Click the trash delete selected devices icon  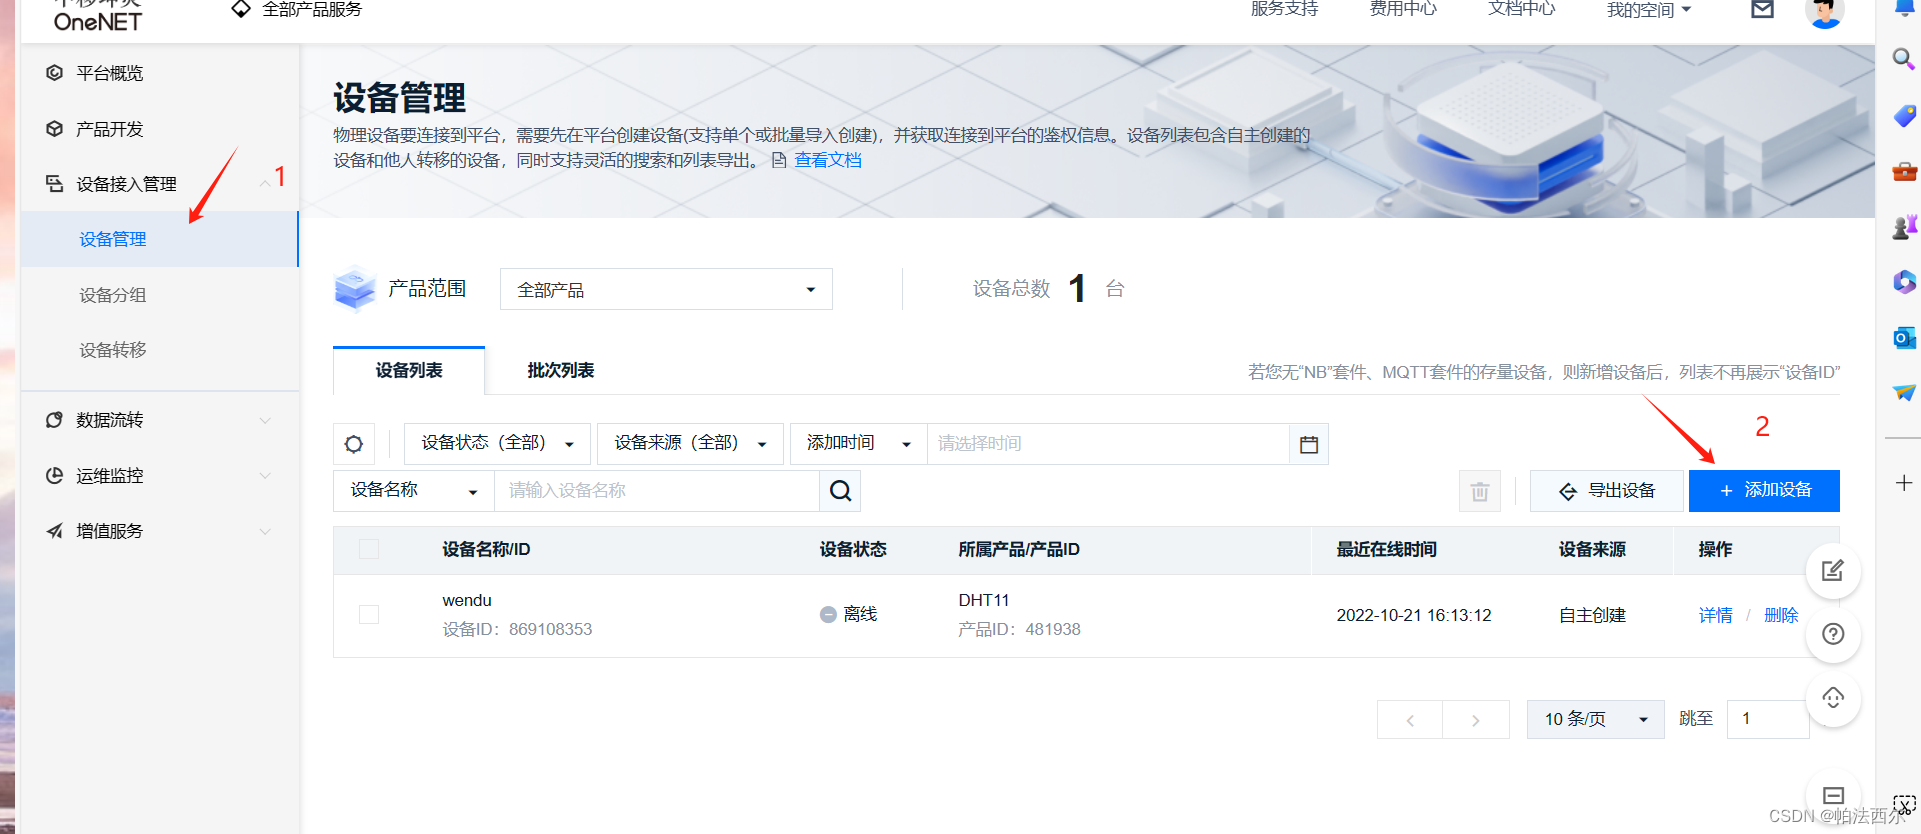click(x=1480, y=491)
